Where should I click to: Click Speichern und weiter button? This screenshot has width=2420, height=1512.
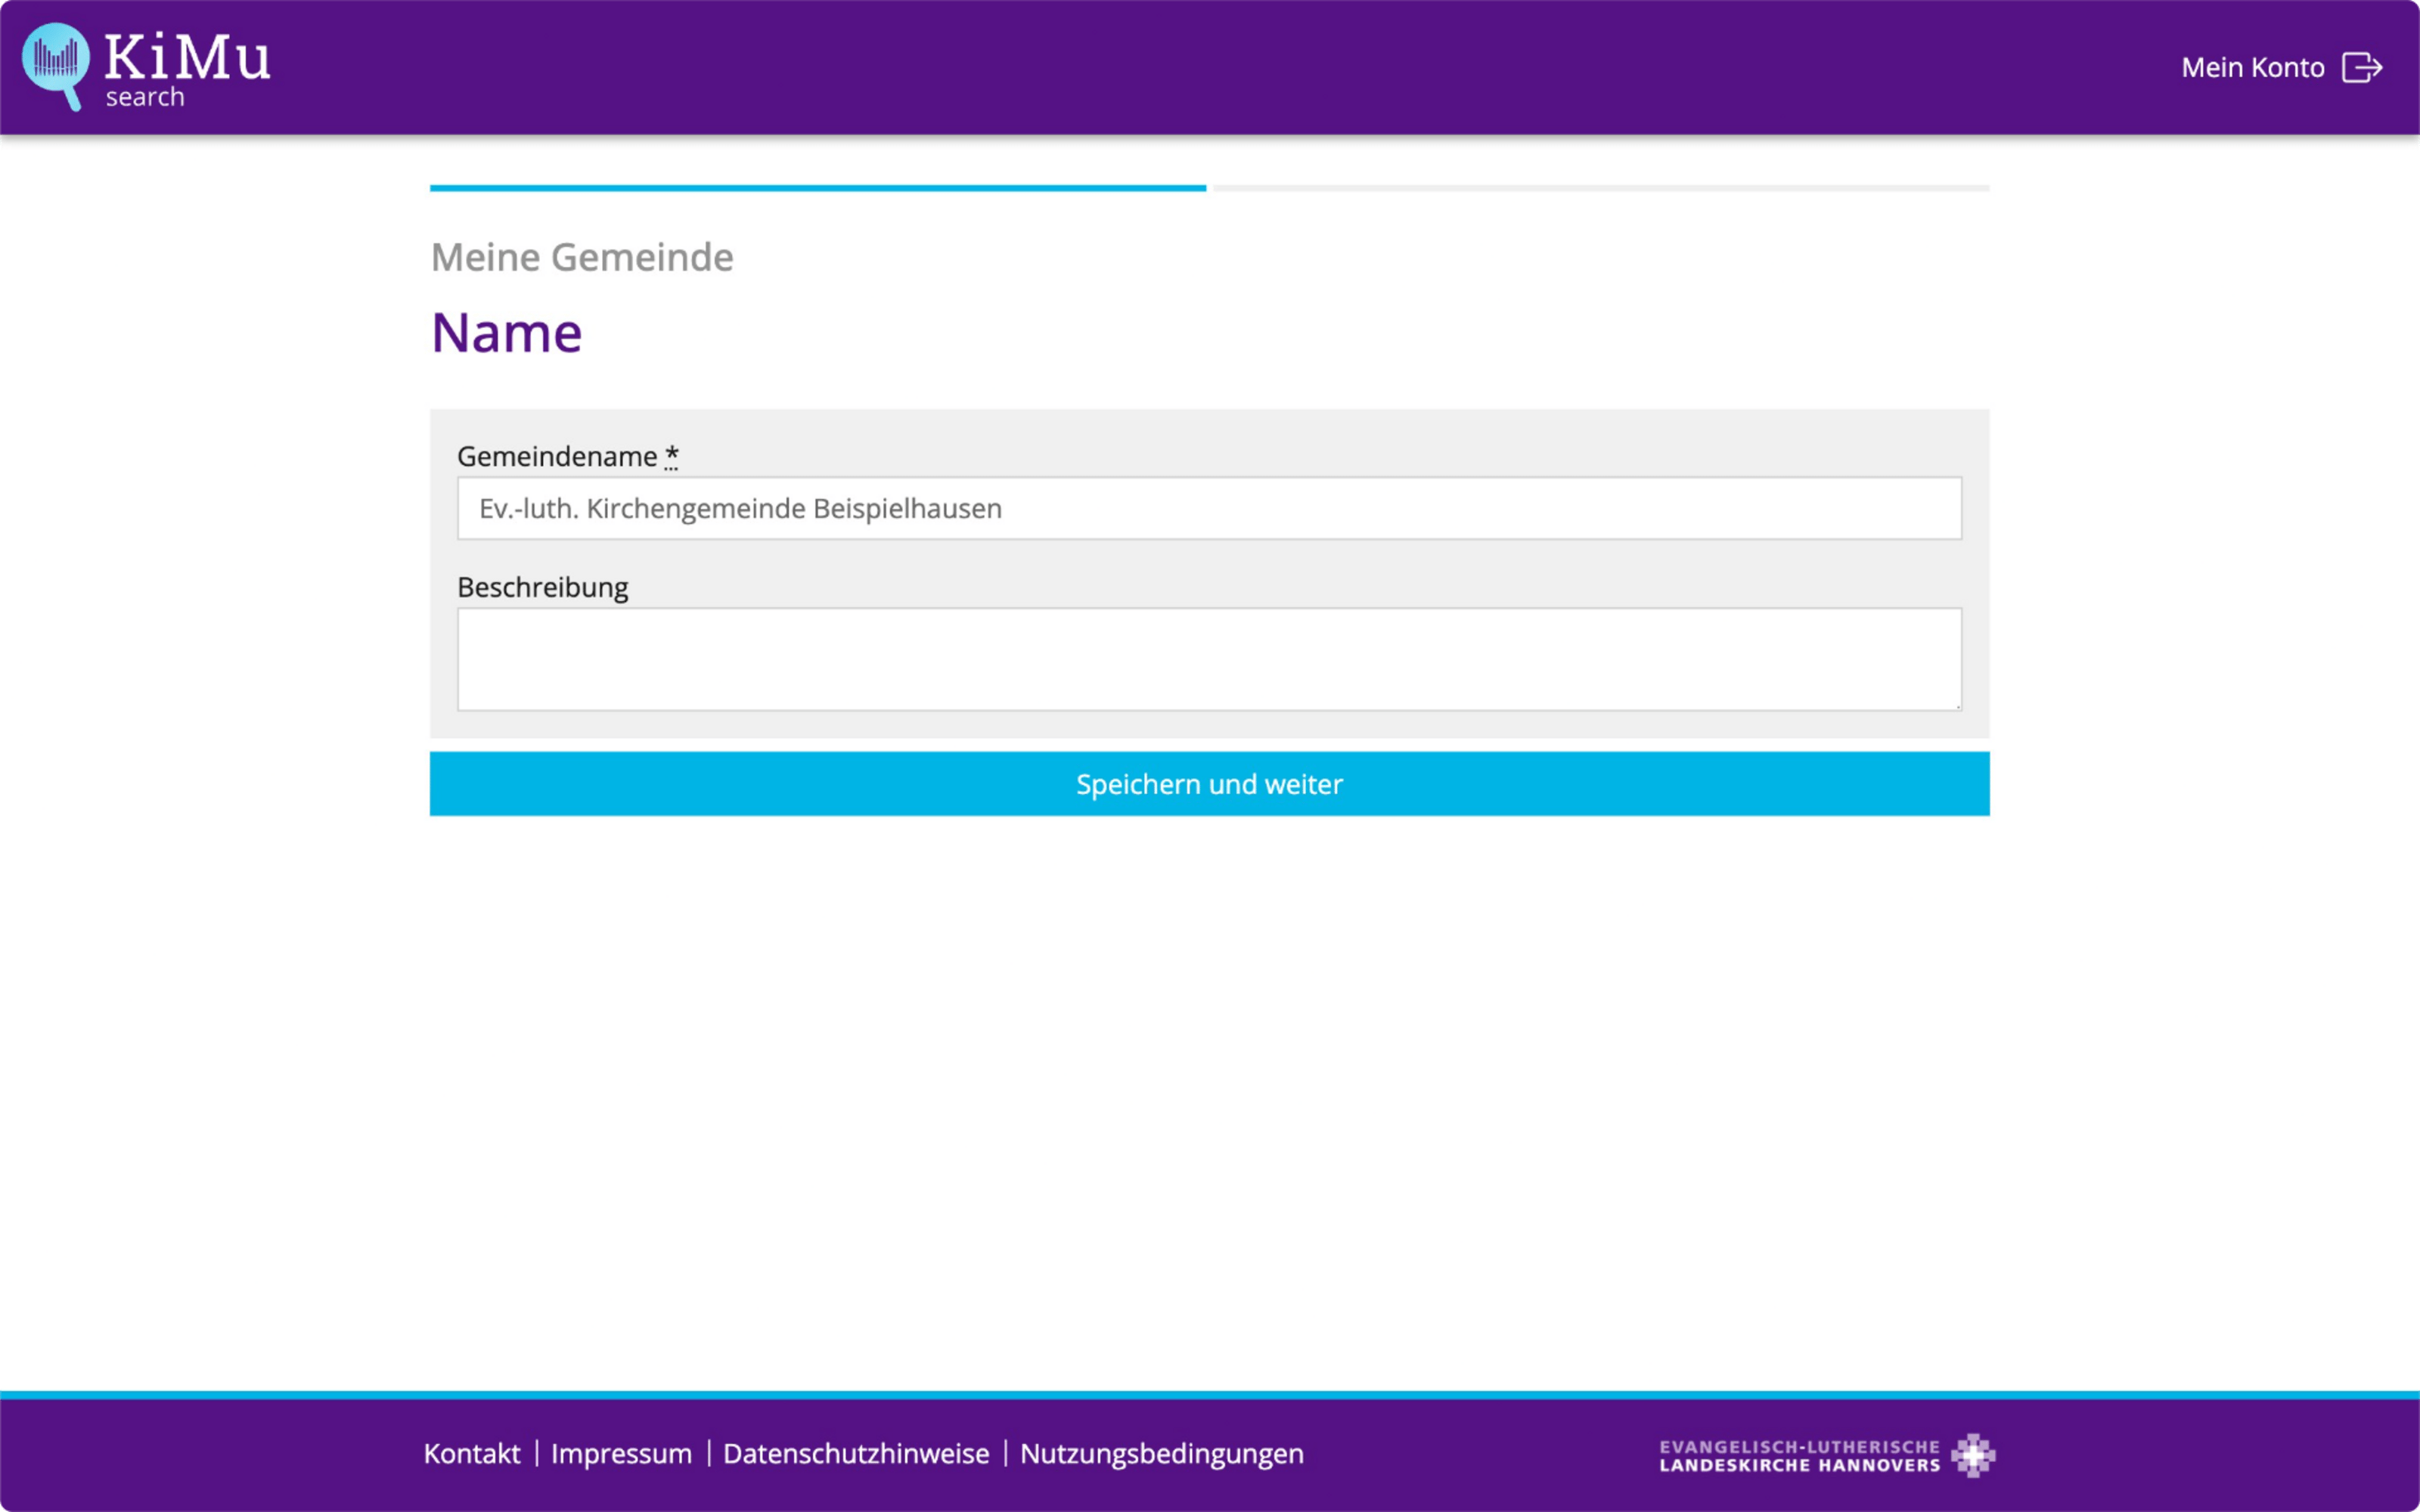(1209, 784)
